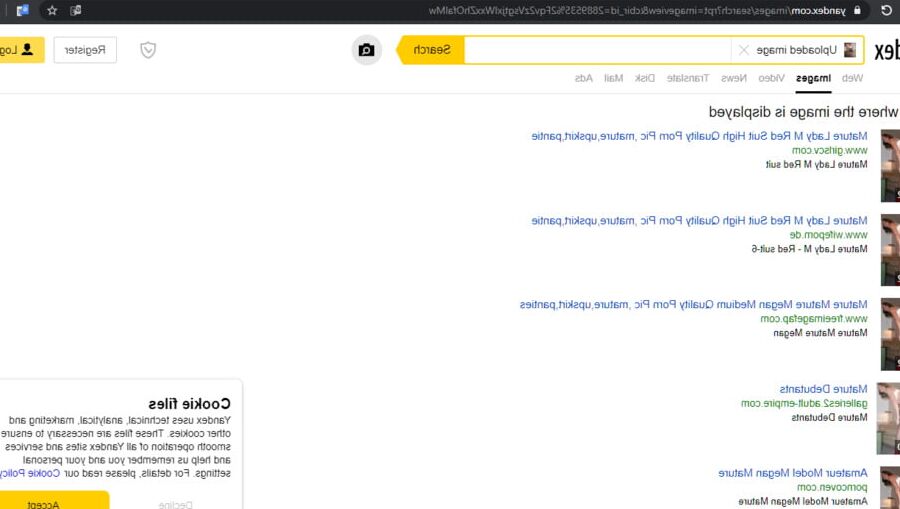Focus the empty search text field
Image resolution: width=900 pixels, height=509 pixels.
coord(597,50)
